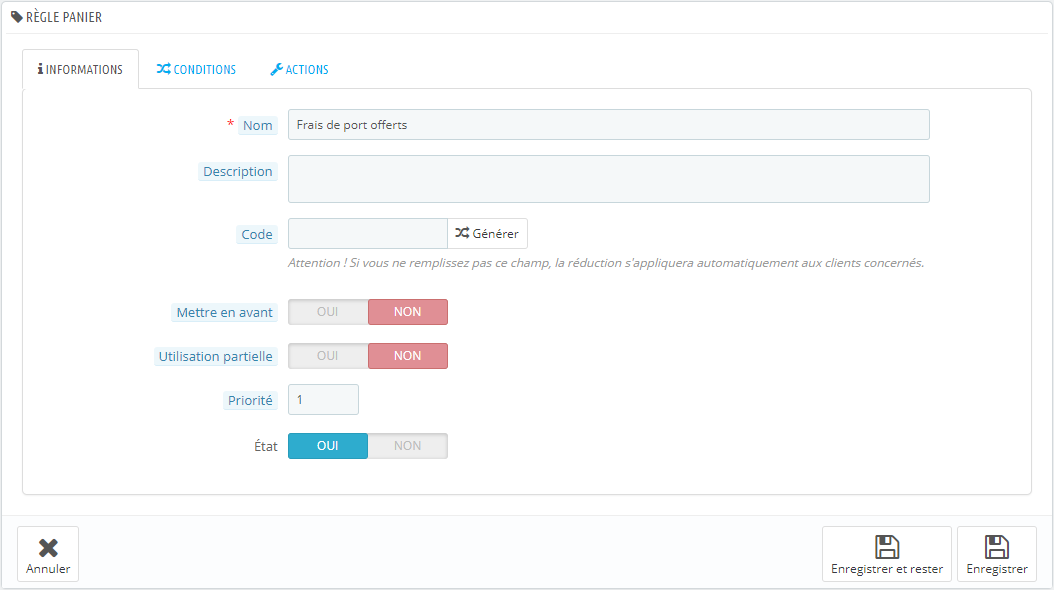Click into the Nom field
This screenshot has height=590, width=1054.
point(609,125)
